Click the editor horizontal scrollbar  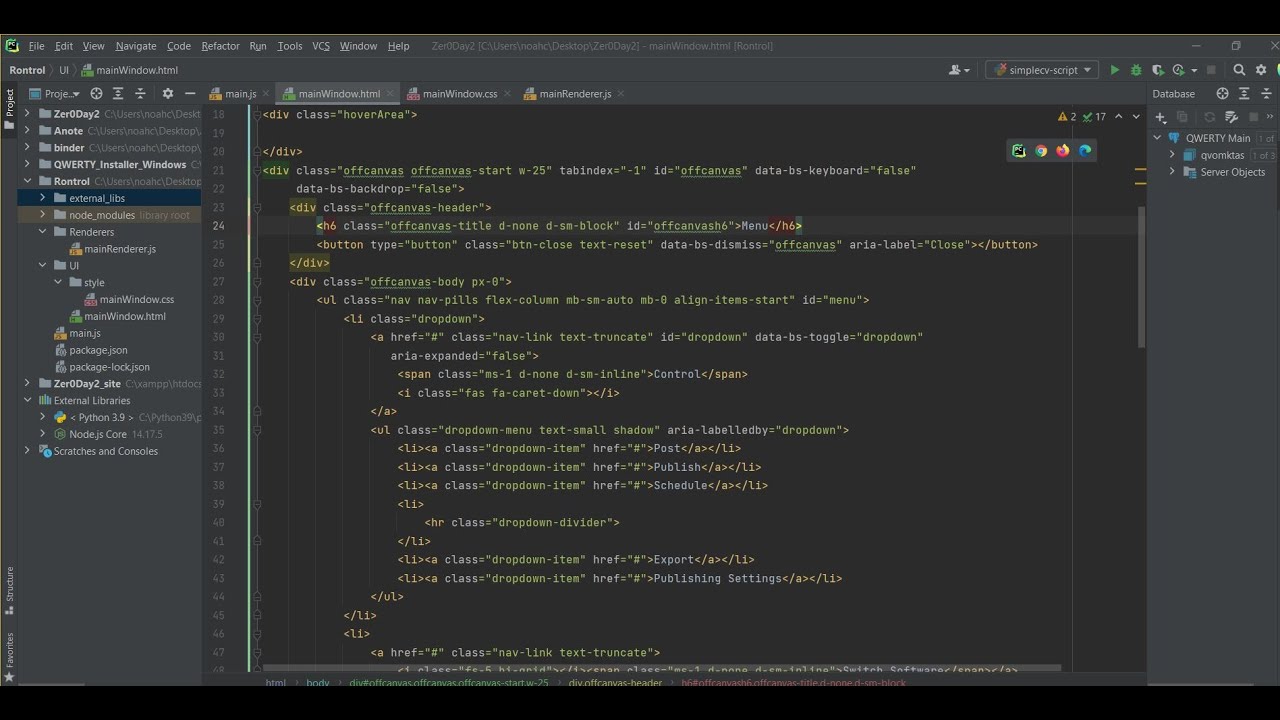pyautogui.click(x=661, y=668)
